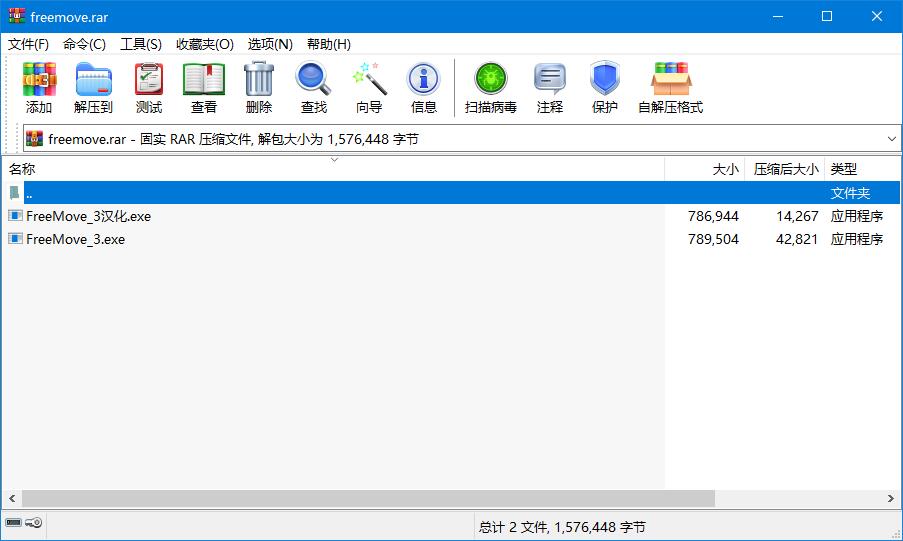
Task: Open the 命令(C) menu
Action: click(84, 44)
